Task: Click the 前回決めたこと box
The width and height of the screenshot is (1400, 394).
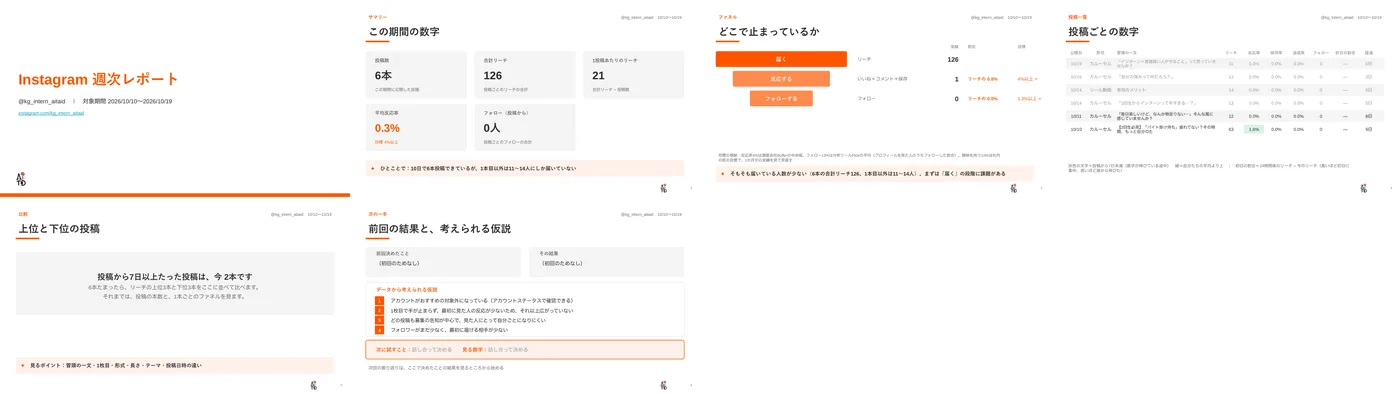Action: [x=444, y=262]
